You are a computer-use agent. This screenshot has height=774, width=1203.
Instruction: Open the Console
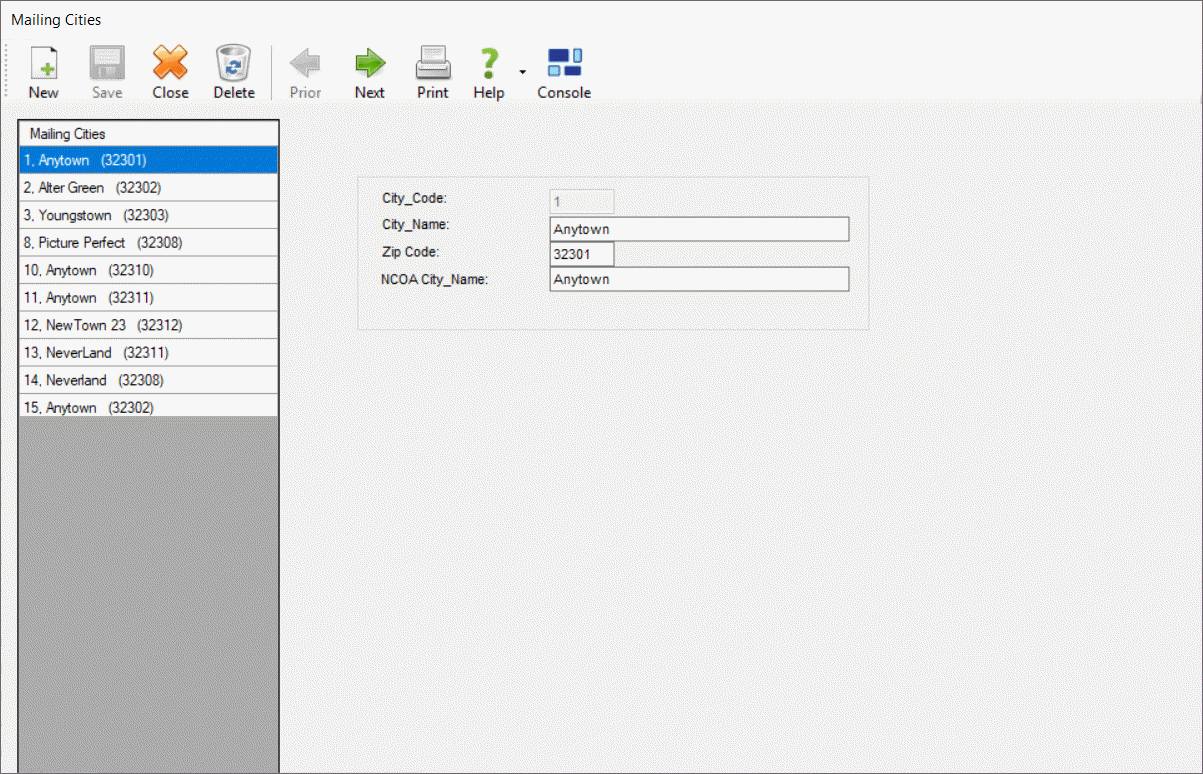[x=564, y=73]
